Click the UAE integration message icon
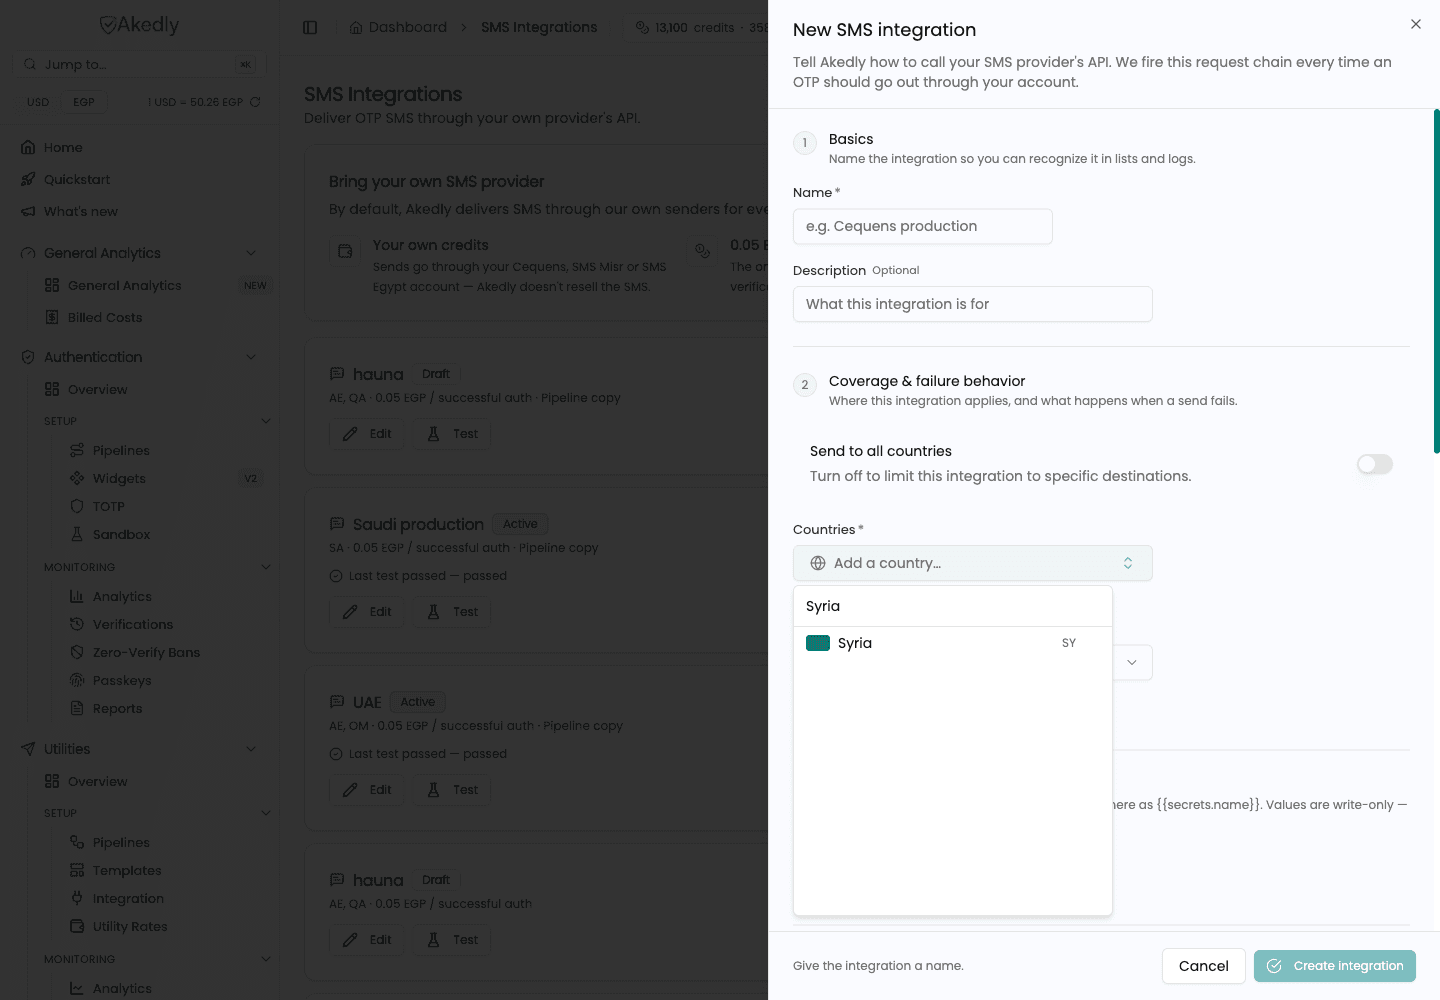The image size is (1440, 1000). pyautogui.click(x=337, y=702)
